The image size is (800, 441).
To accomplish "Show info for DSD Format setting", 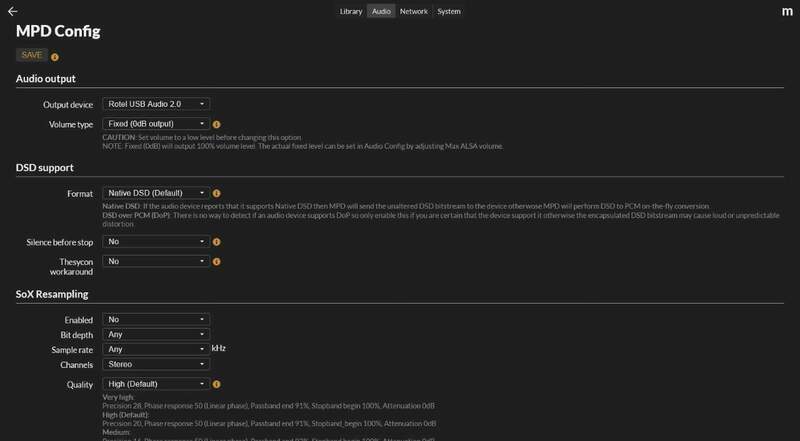I will pos(217,193).
